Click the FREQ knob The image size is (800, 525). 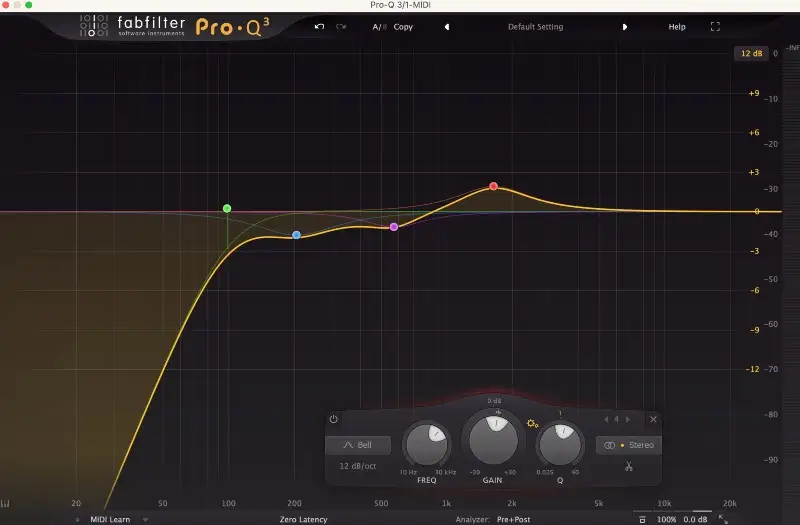(428, 442)
